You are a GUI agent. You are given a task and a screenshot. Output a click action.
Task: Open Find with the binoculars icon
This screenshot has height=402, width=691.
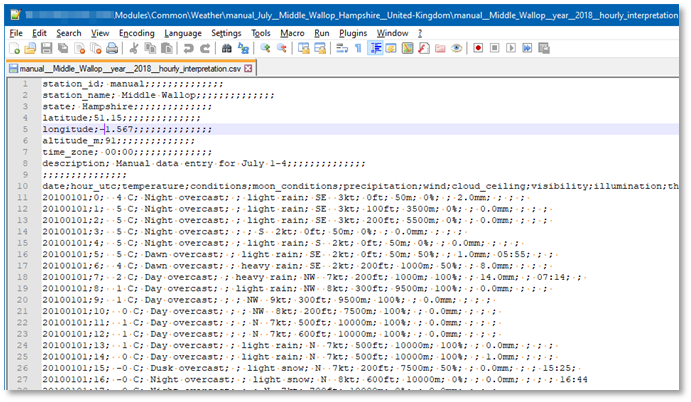[x=226, y=48]
